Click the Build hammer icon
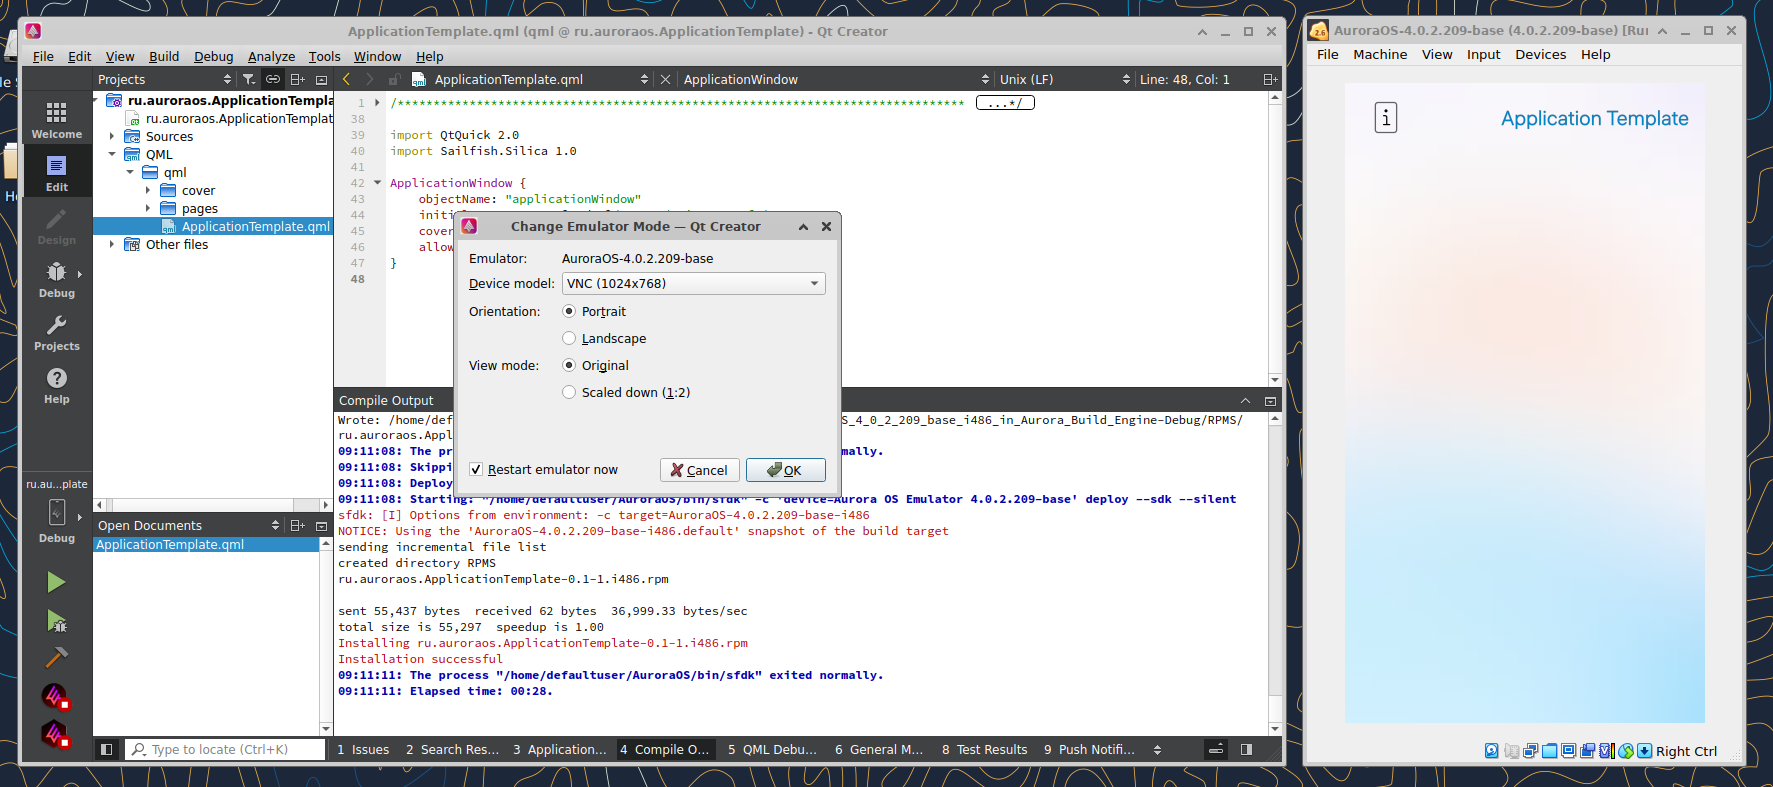Image resolution: width=1773 pixels, height=787 pixels. [x=56, y=657]
